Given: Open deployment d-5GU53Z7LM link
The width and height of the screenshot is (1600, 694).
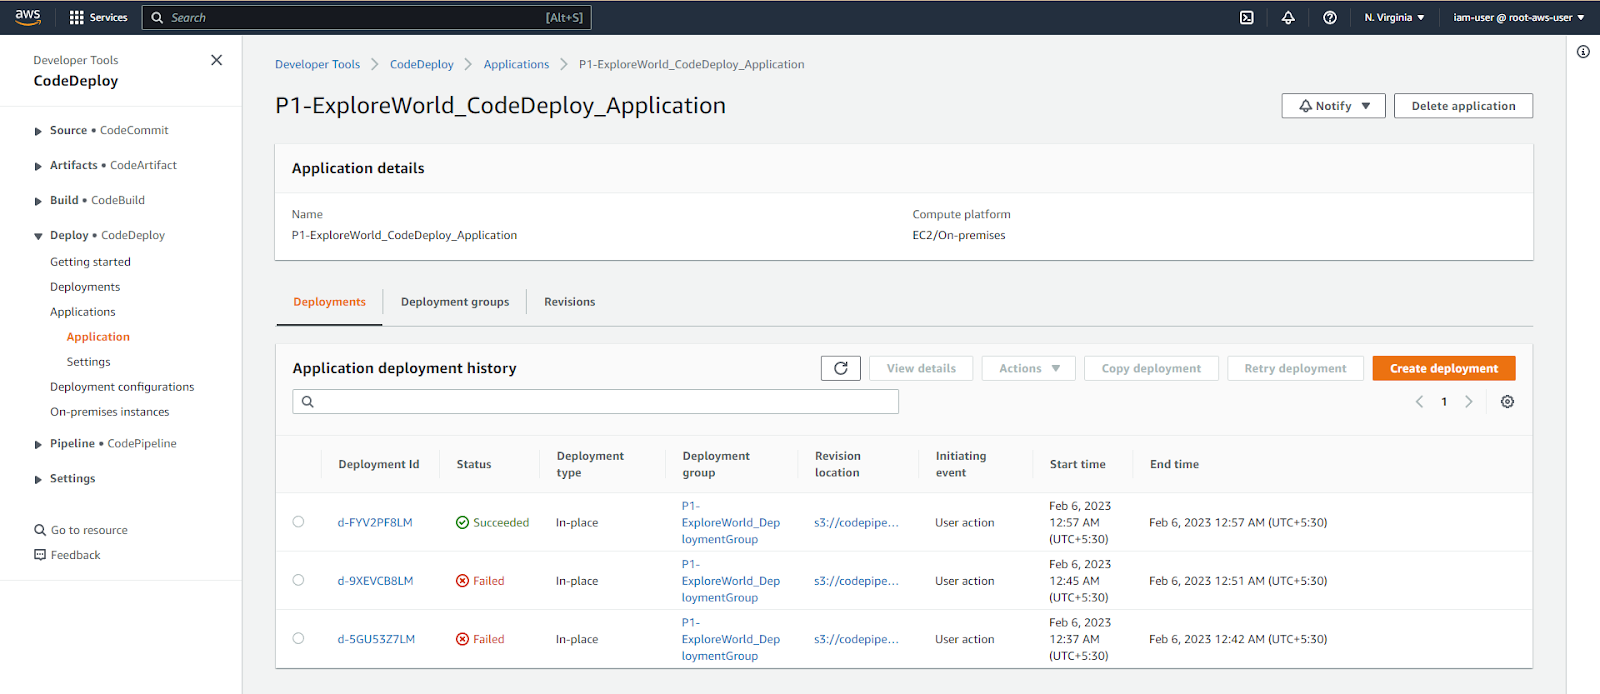Looking at the screenshot, I should coord(376,639).
